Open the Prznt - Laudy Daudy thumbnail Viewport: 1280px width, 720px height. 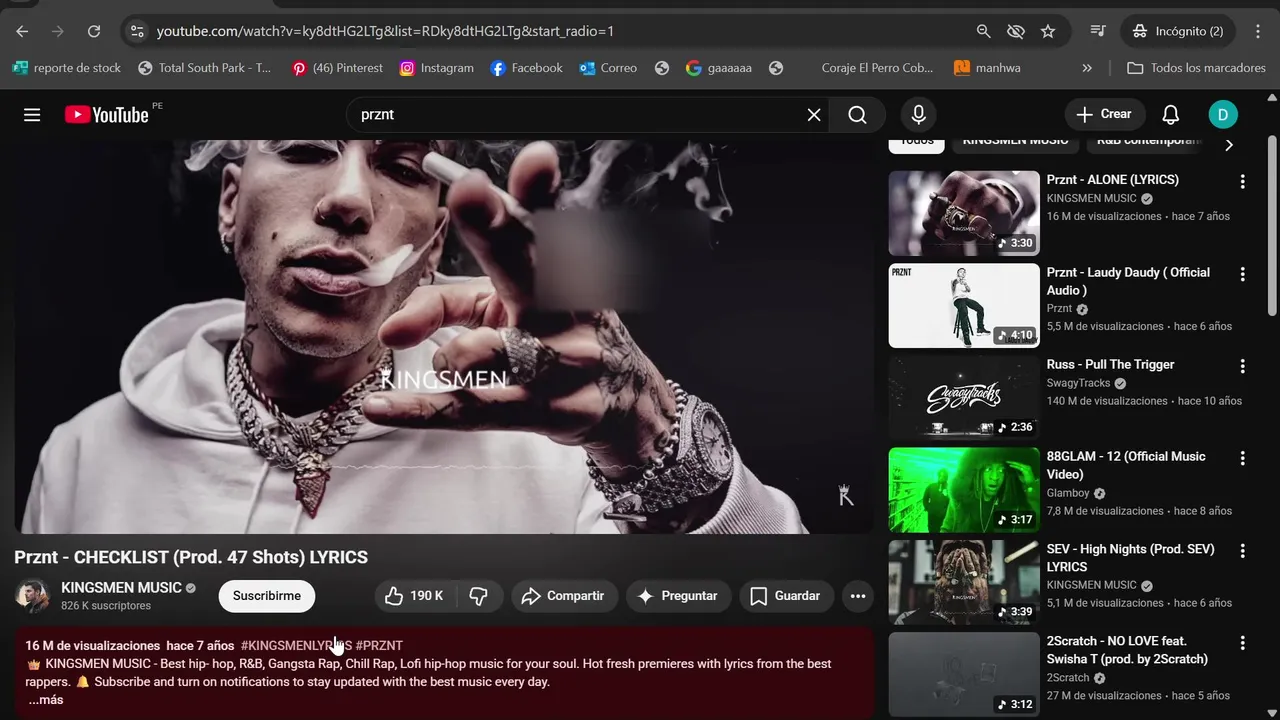coord(964,305)
